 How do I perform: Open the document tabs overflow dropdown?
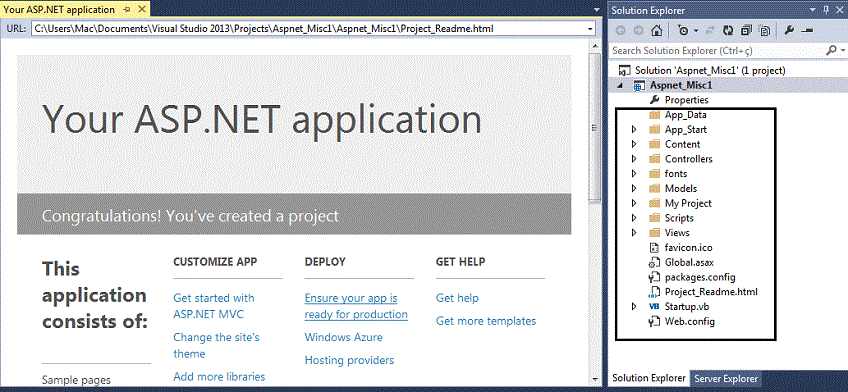(x=596, y=10)
